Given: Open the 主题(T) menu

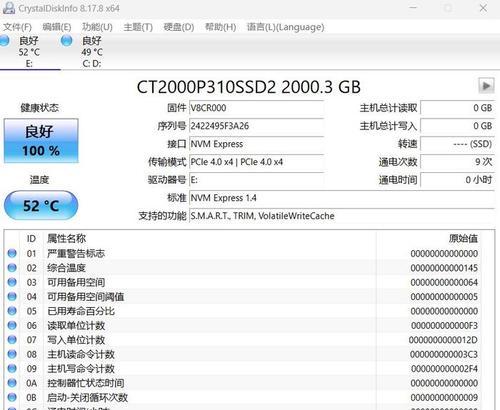Looking at the screenshot, I should [x=138, y=27].
